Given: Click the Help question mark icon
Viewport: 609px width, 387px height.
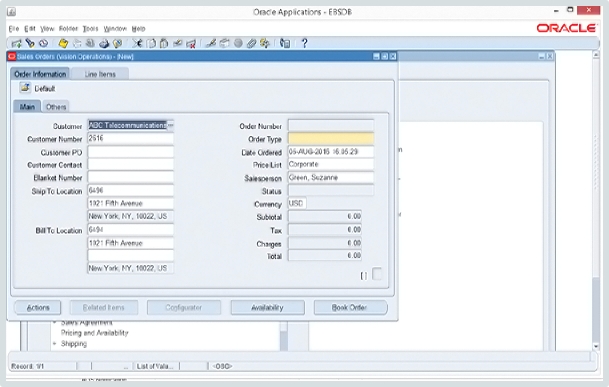Looking at the screenshot, I should point(304,43).
